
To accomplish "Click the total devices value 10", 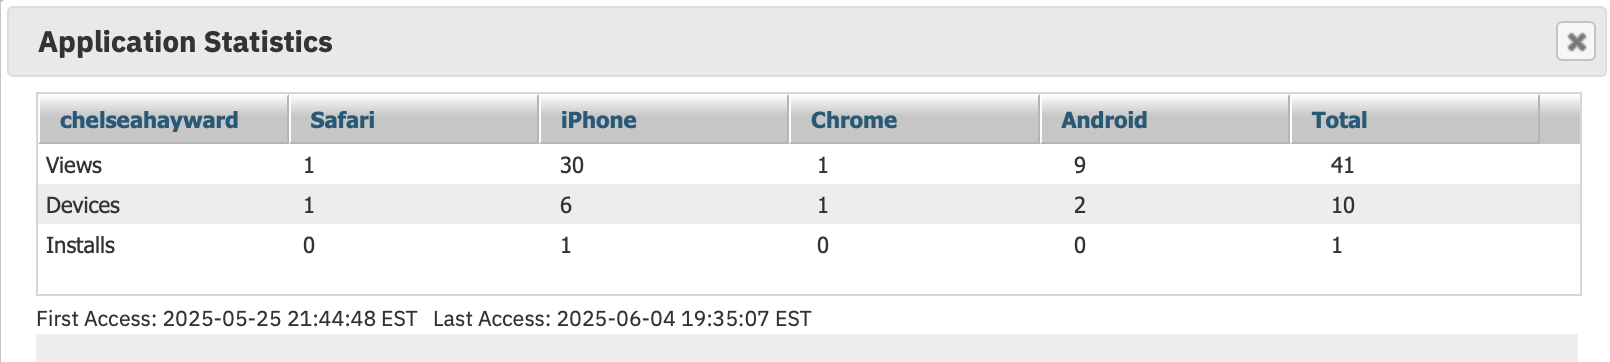I will 1342,205.
